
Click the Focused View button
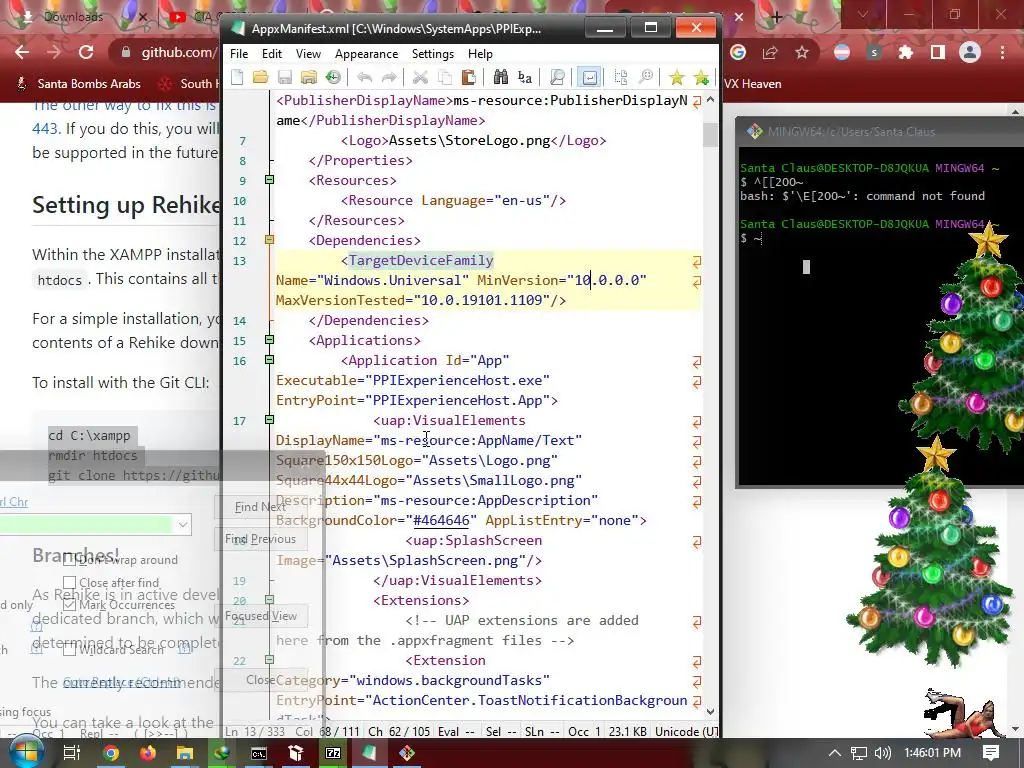[x=261, y=616]
